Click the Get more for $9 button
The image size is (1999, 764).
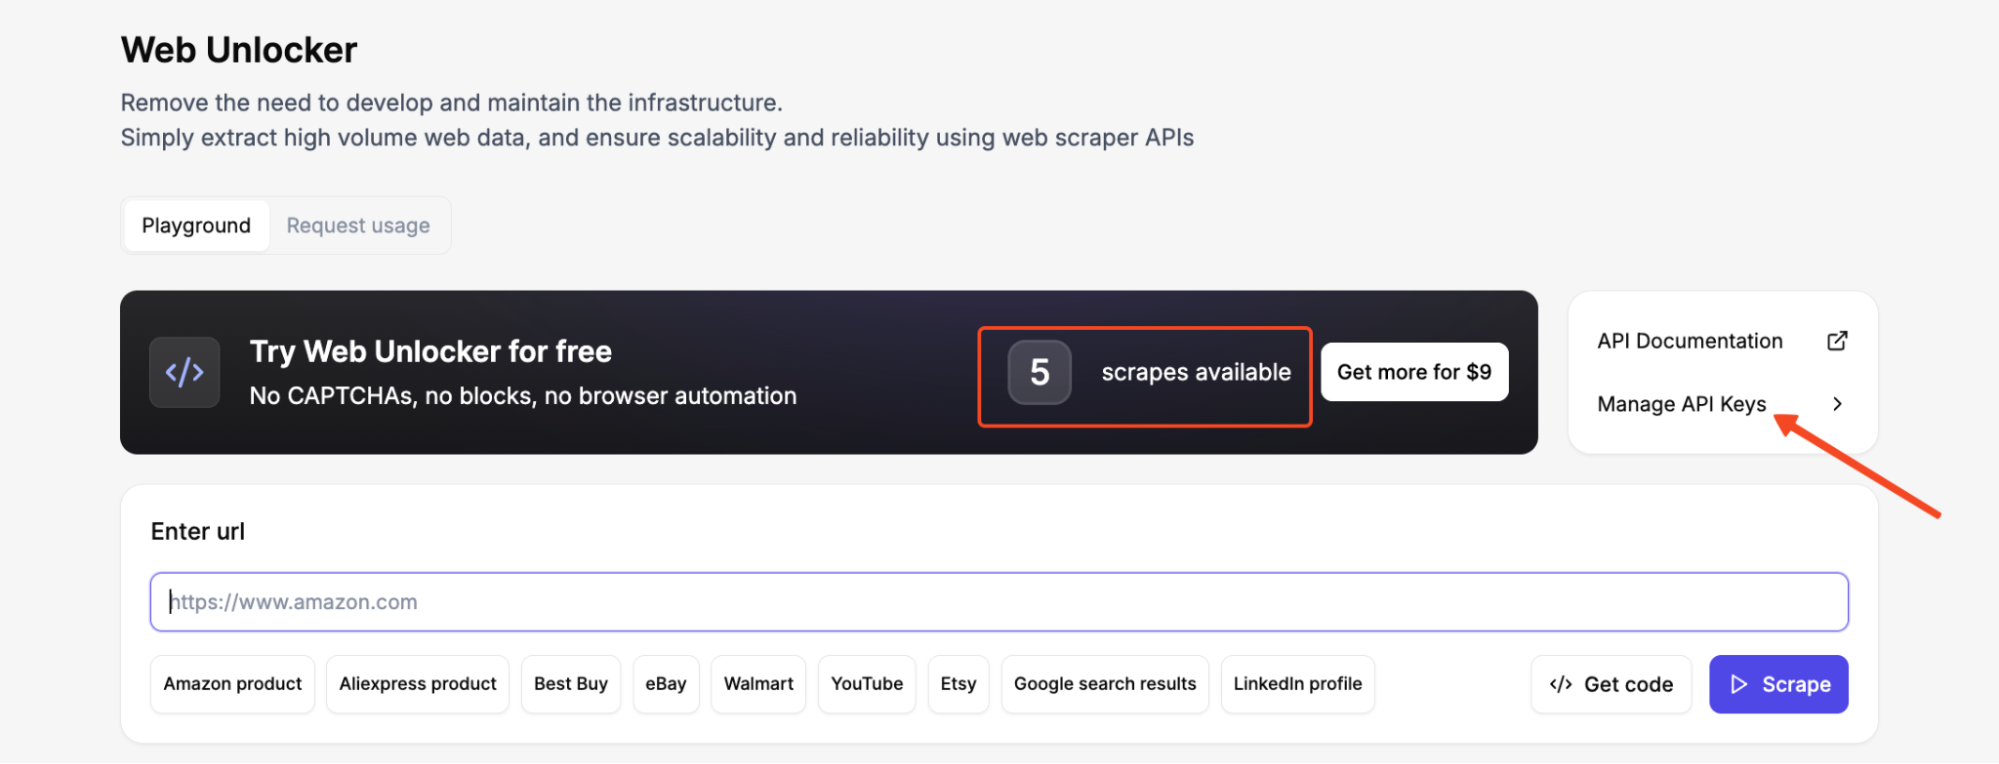tap(1414, 372)
